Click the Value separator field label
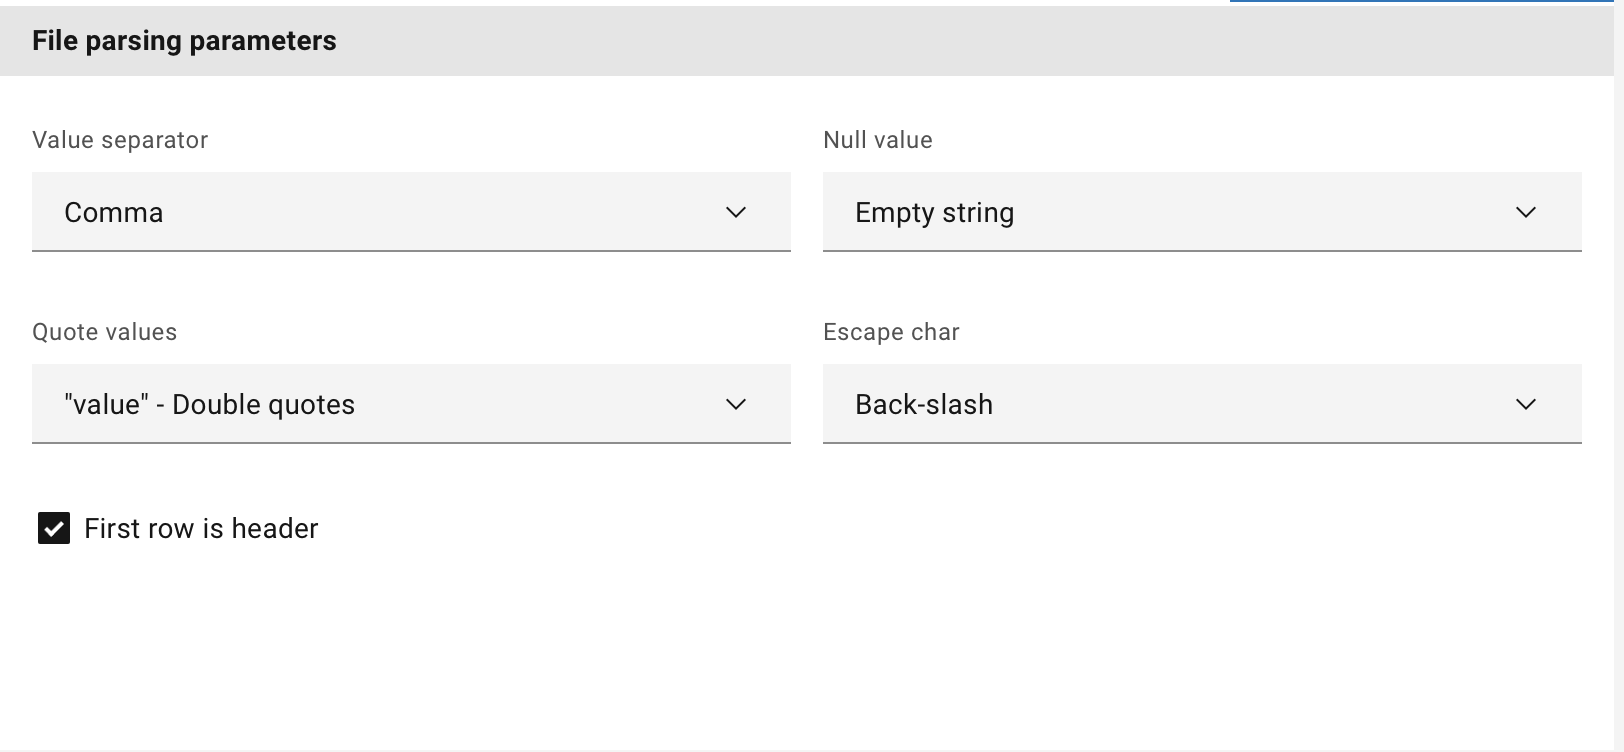The image size is (1624, 752). 120,140
